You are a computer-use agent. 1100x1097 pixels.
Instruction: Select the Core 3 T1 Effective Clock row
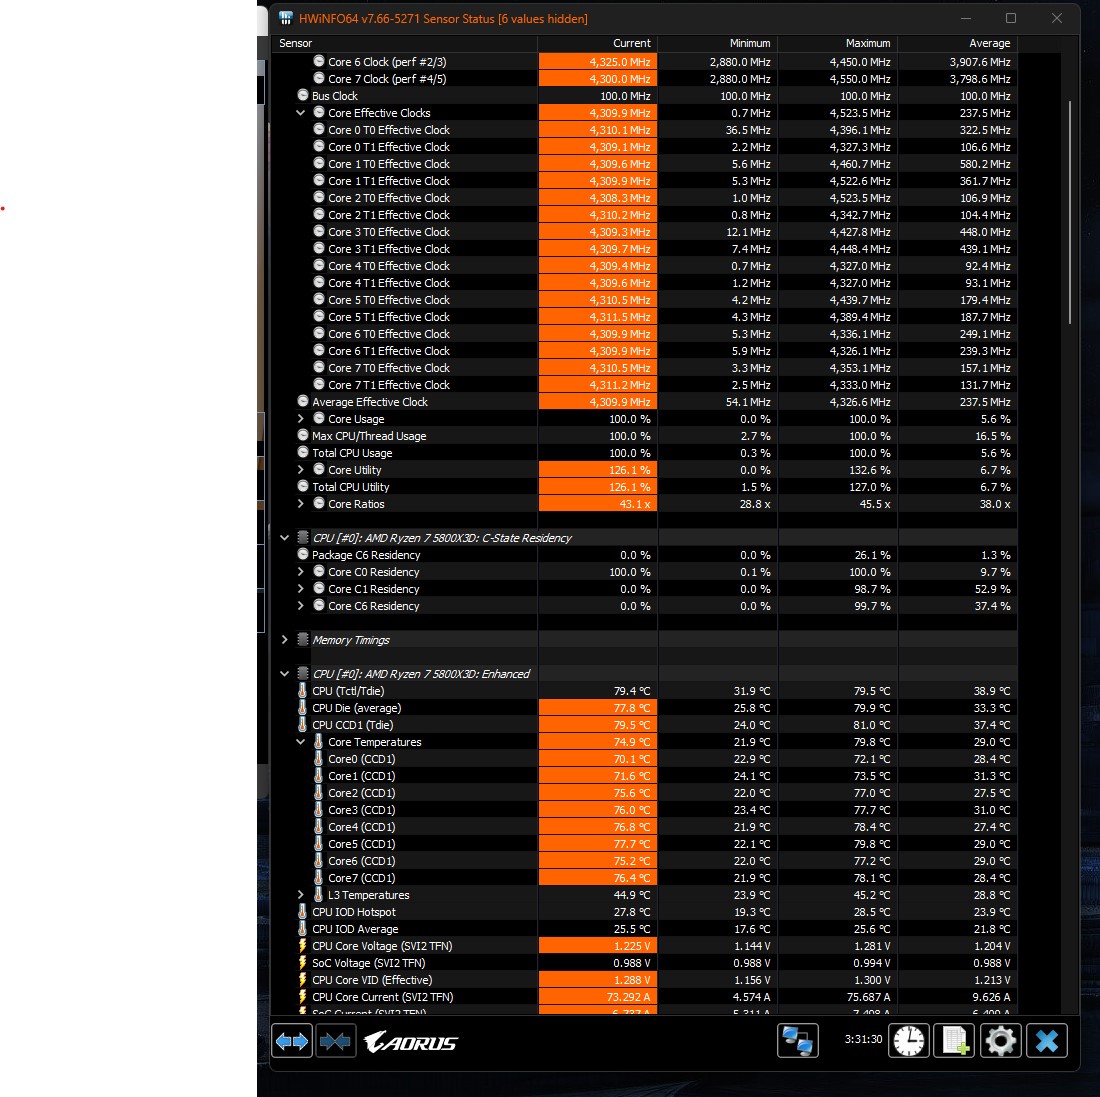pos(644,249)
